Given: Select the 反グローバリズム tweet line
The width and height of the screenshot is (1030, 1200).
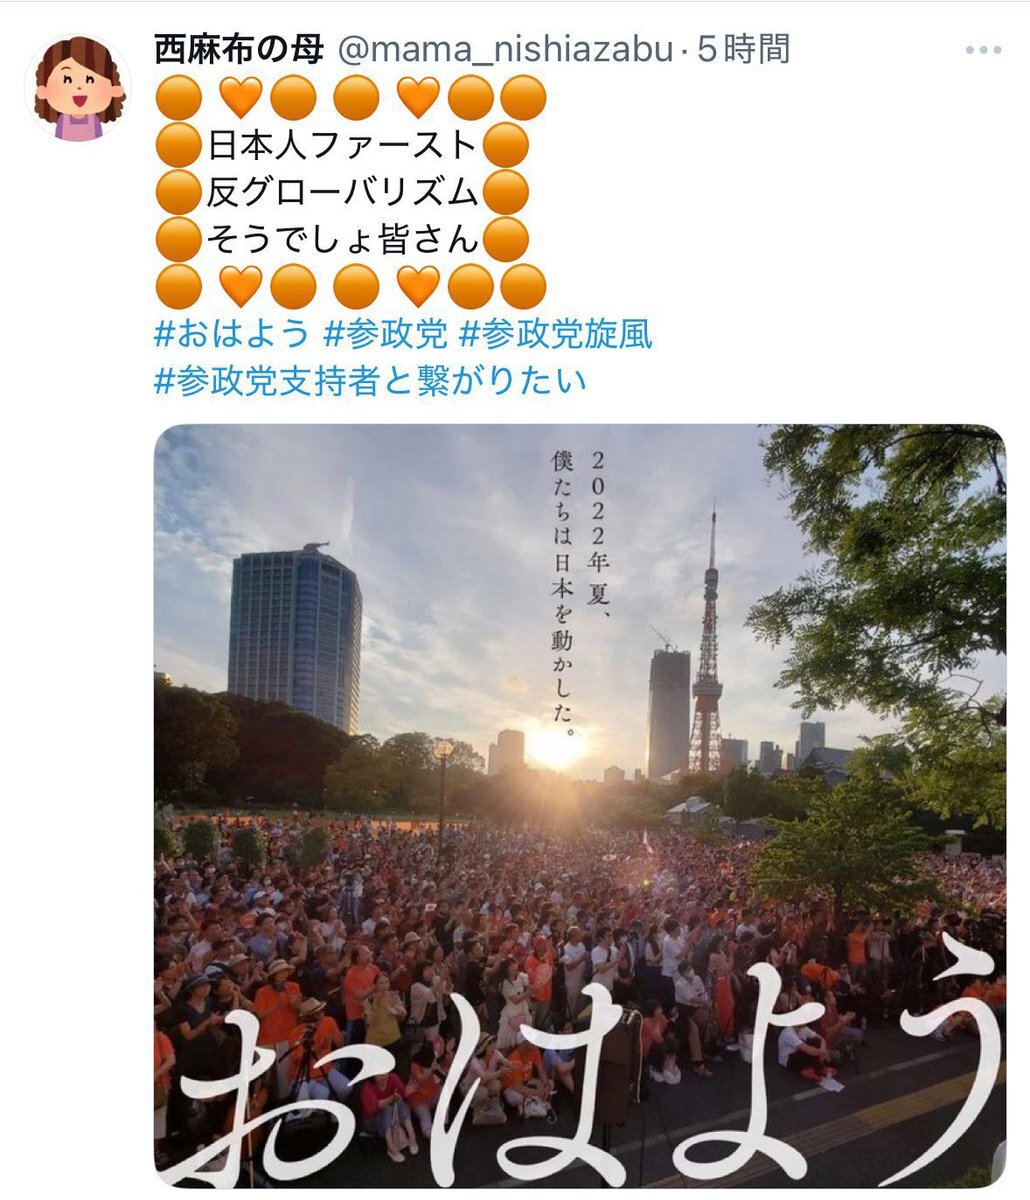Looking at the screenshot, I should click(x=342, y=192).
